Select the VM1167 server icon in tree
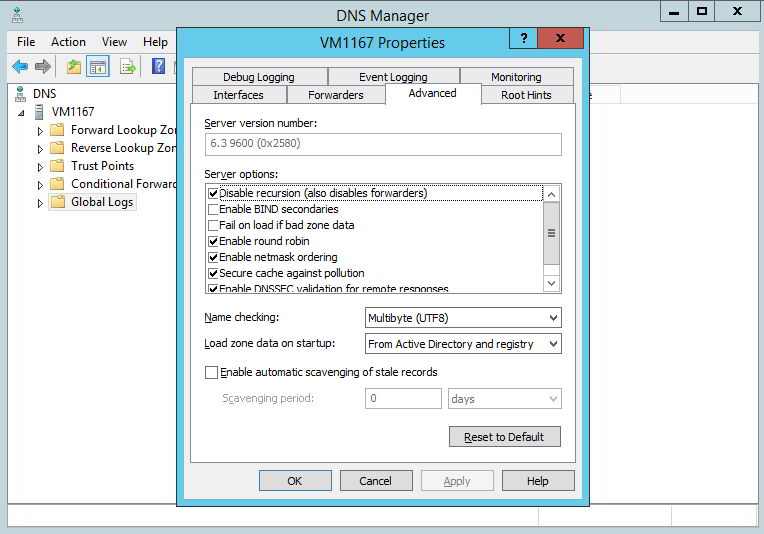764x534 pixels. pos(39,112)
